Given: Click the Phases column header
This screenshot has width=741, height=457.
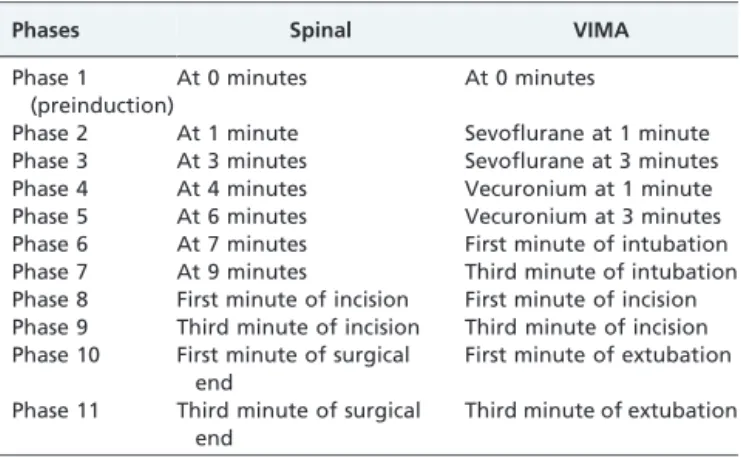Looking at the screenshot, I should [x=45, y=30].
